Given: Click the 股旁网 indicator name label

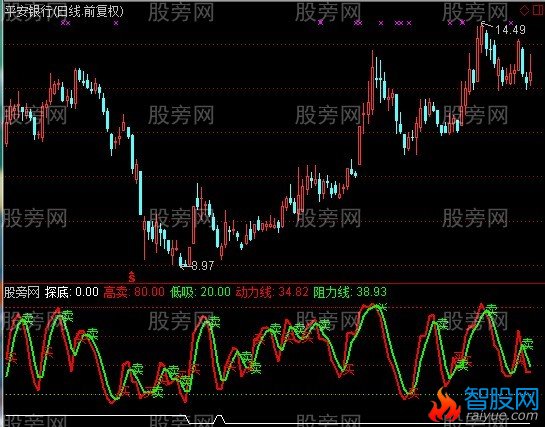Looking at the screenshot, I should point(22,292).
